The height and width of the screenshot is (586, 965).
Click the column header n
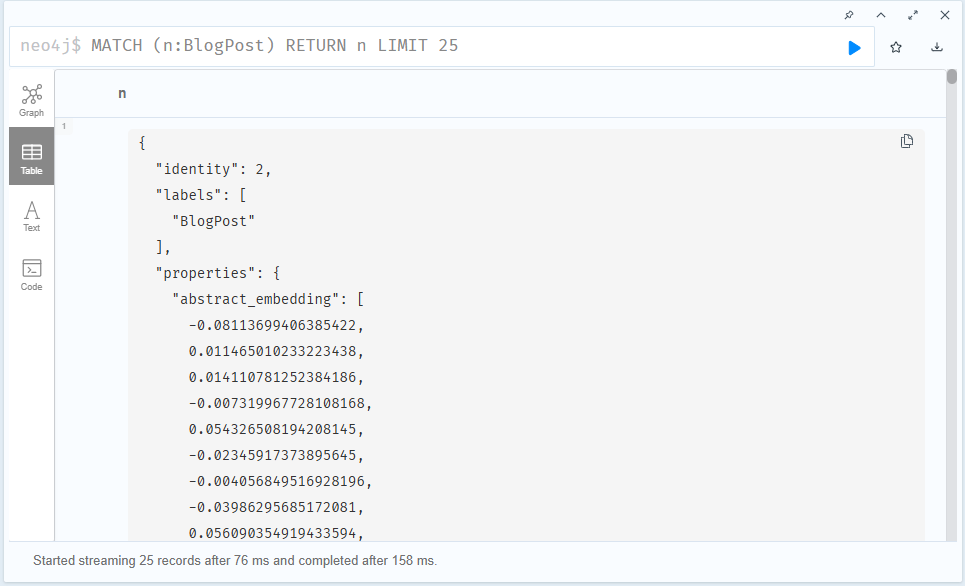pyautogui.click(x=122, y=94)
